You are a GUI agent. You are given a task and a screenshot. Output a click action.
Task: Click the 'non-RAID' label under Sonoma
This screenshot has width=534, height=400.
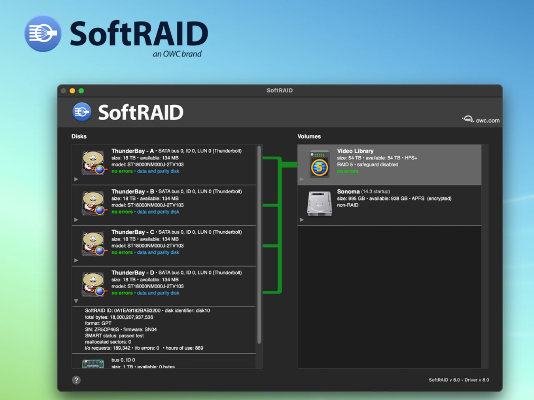(x=347, y=205)
